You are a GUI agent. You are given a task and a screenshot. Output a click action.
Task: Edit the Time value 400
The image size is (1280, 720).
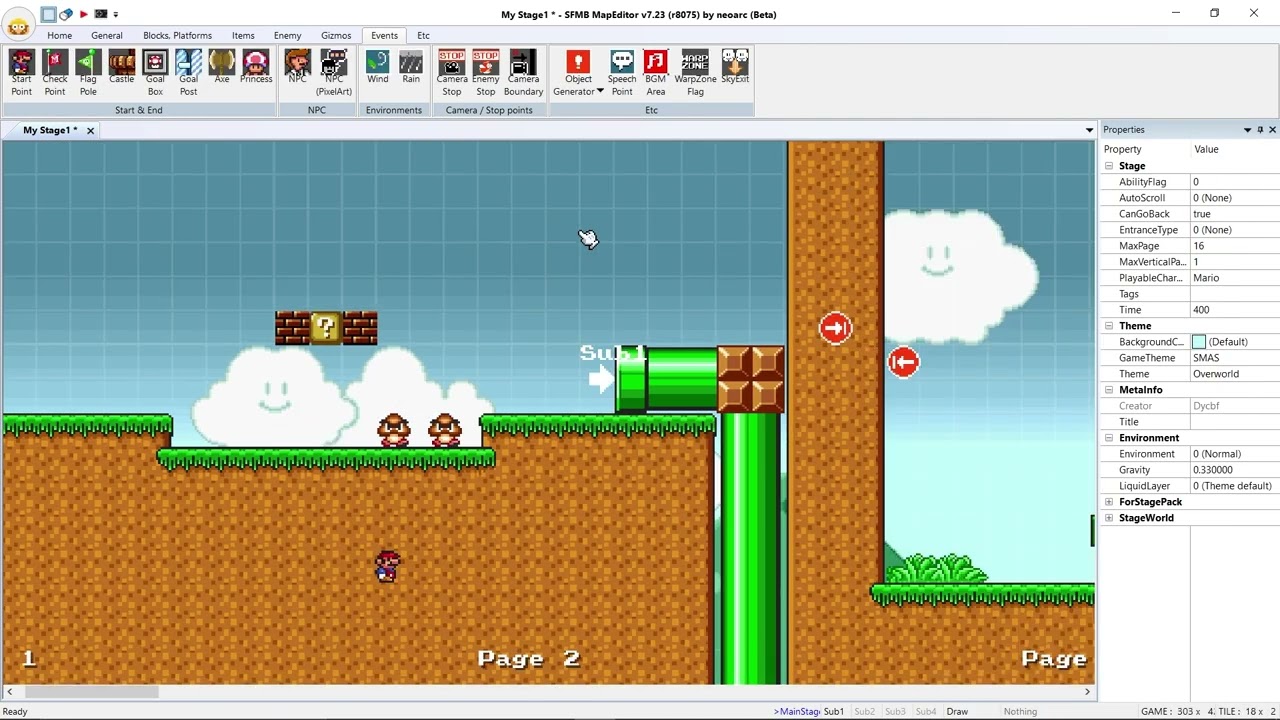pyautogui.click(x=1234, y=310)
